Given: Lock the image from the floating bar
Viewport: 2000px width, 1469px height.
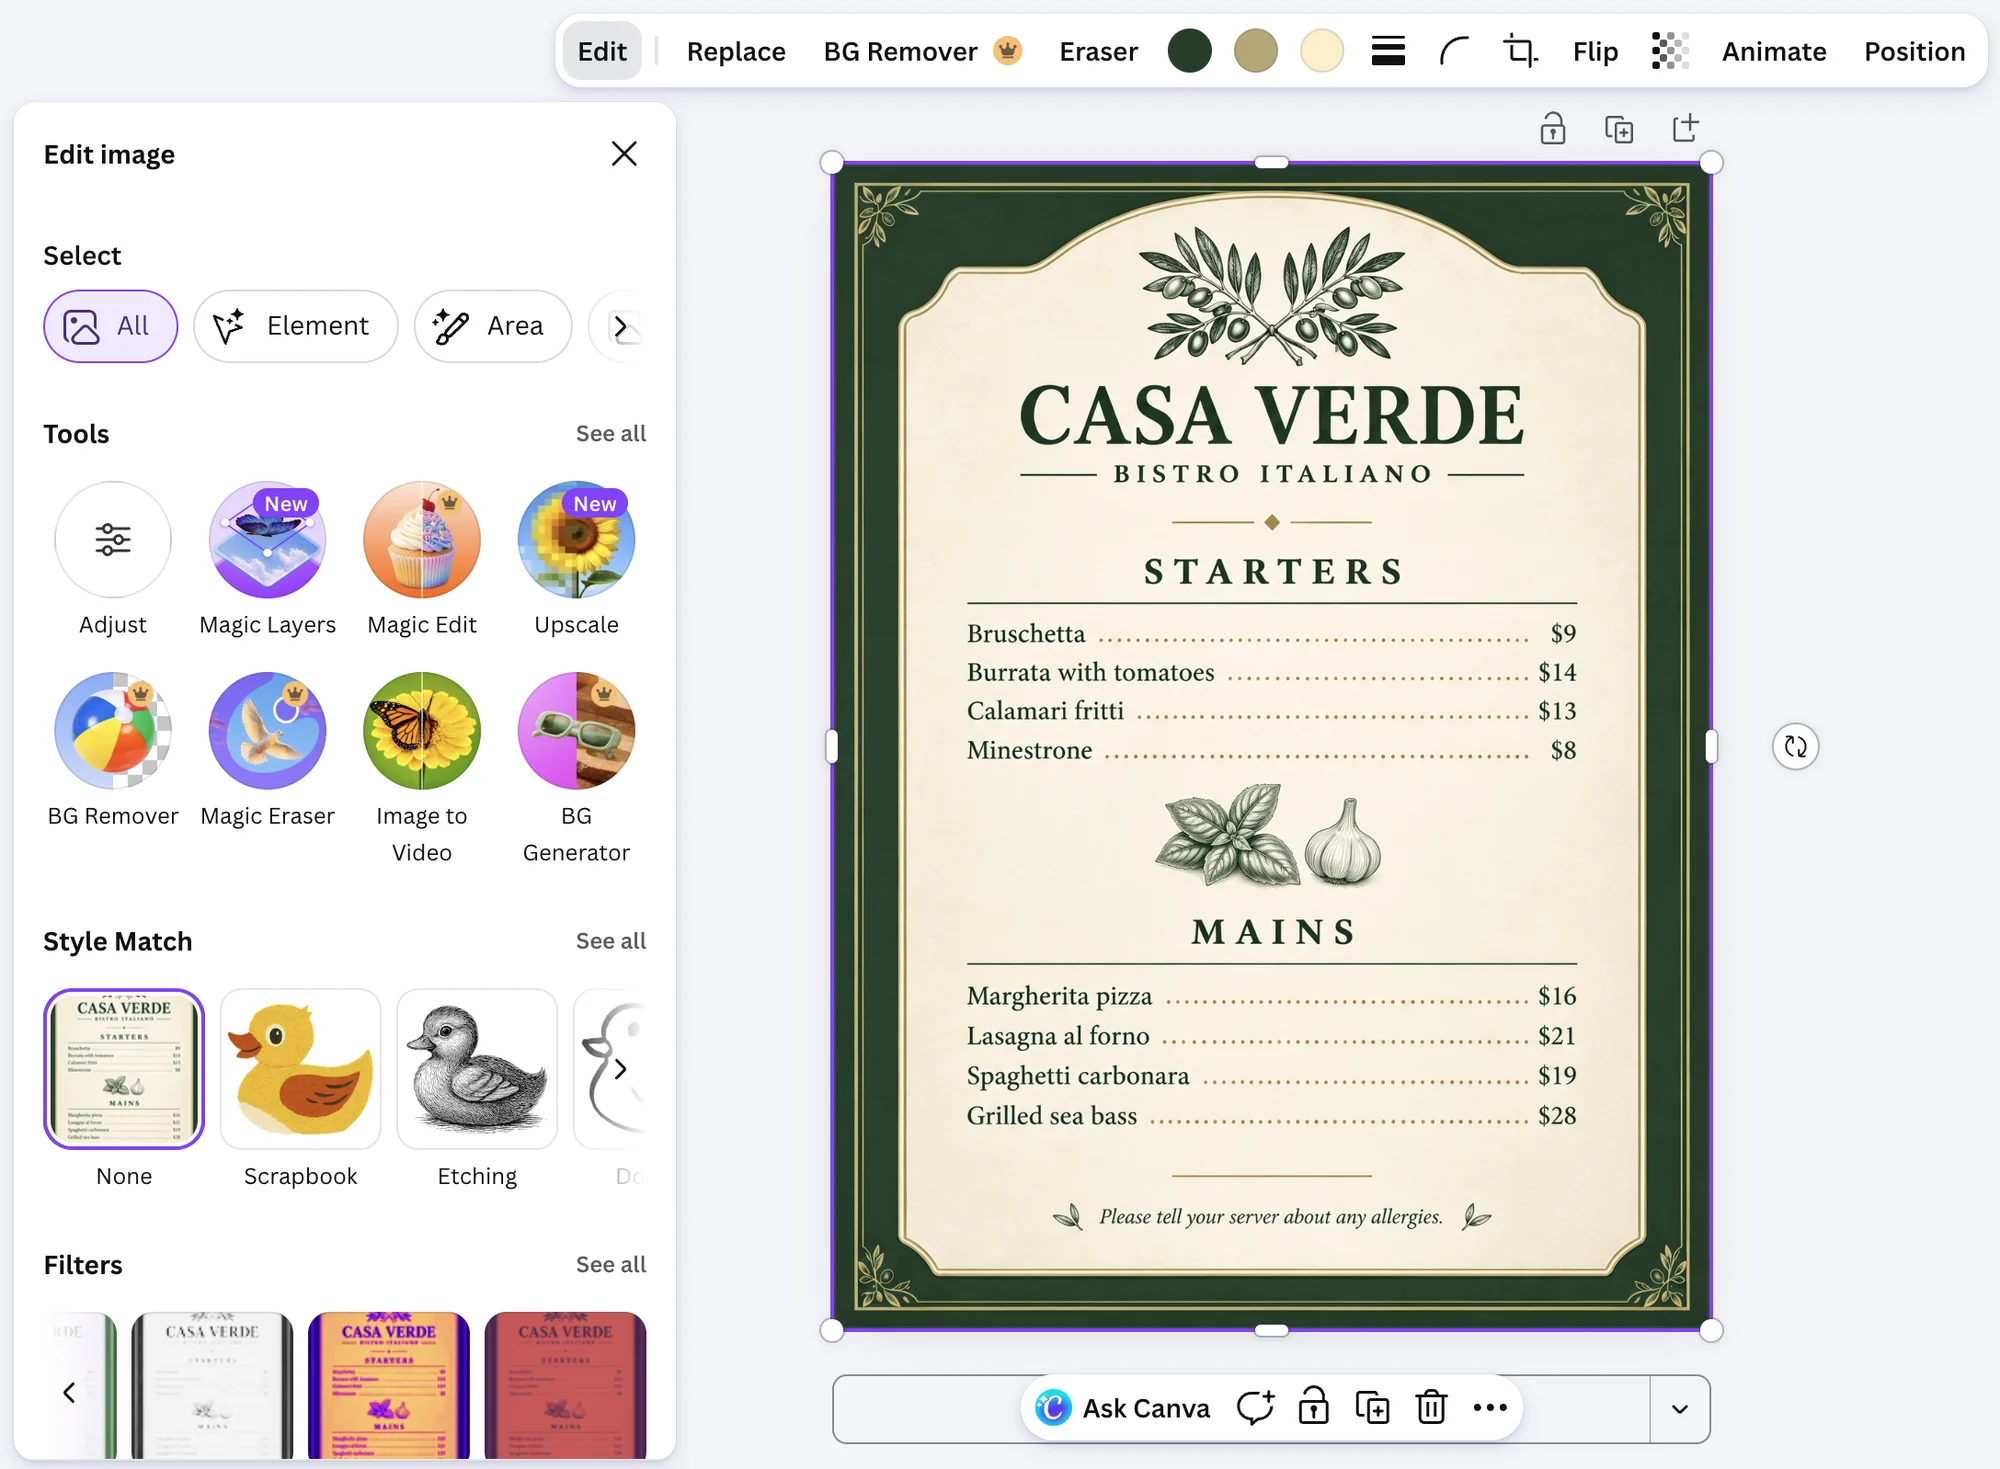Looking at the screenshot, I should 1313,1408.
